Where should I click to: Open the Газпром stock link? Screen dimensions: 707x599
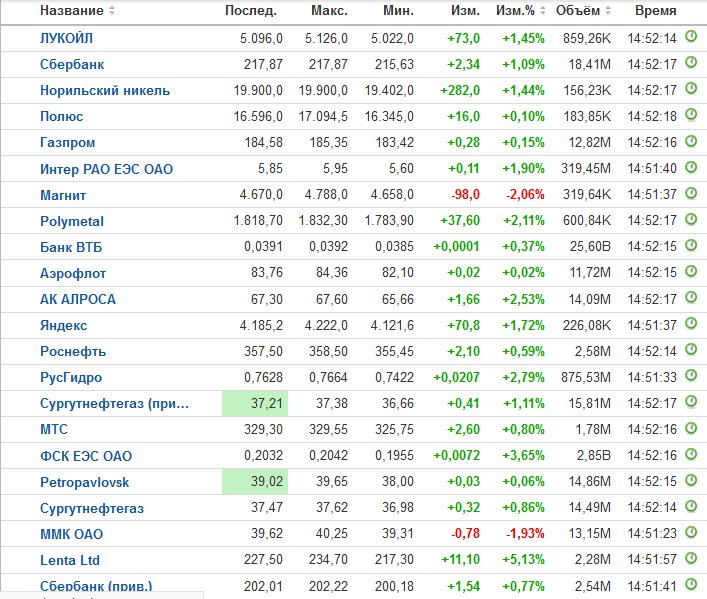click(67, 143)
